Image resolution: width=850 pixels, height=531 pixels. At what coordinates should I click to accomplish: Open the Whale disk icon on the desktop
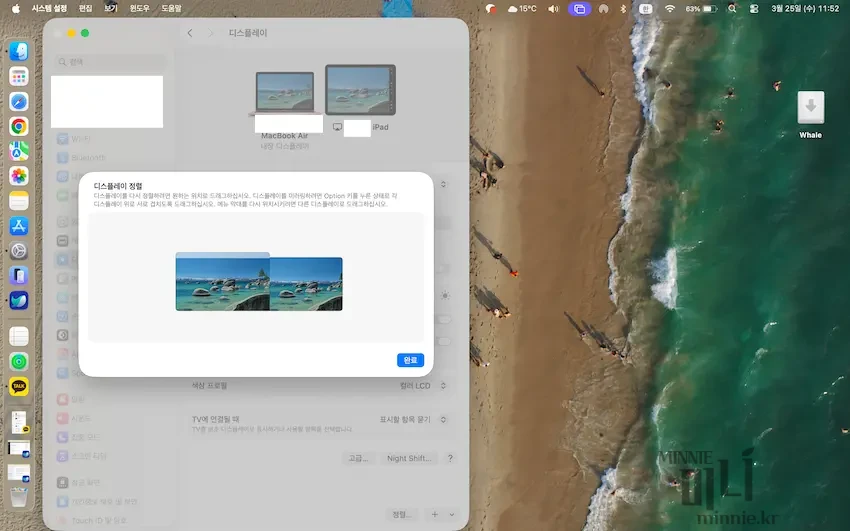810,107
